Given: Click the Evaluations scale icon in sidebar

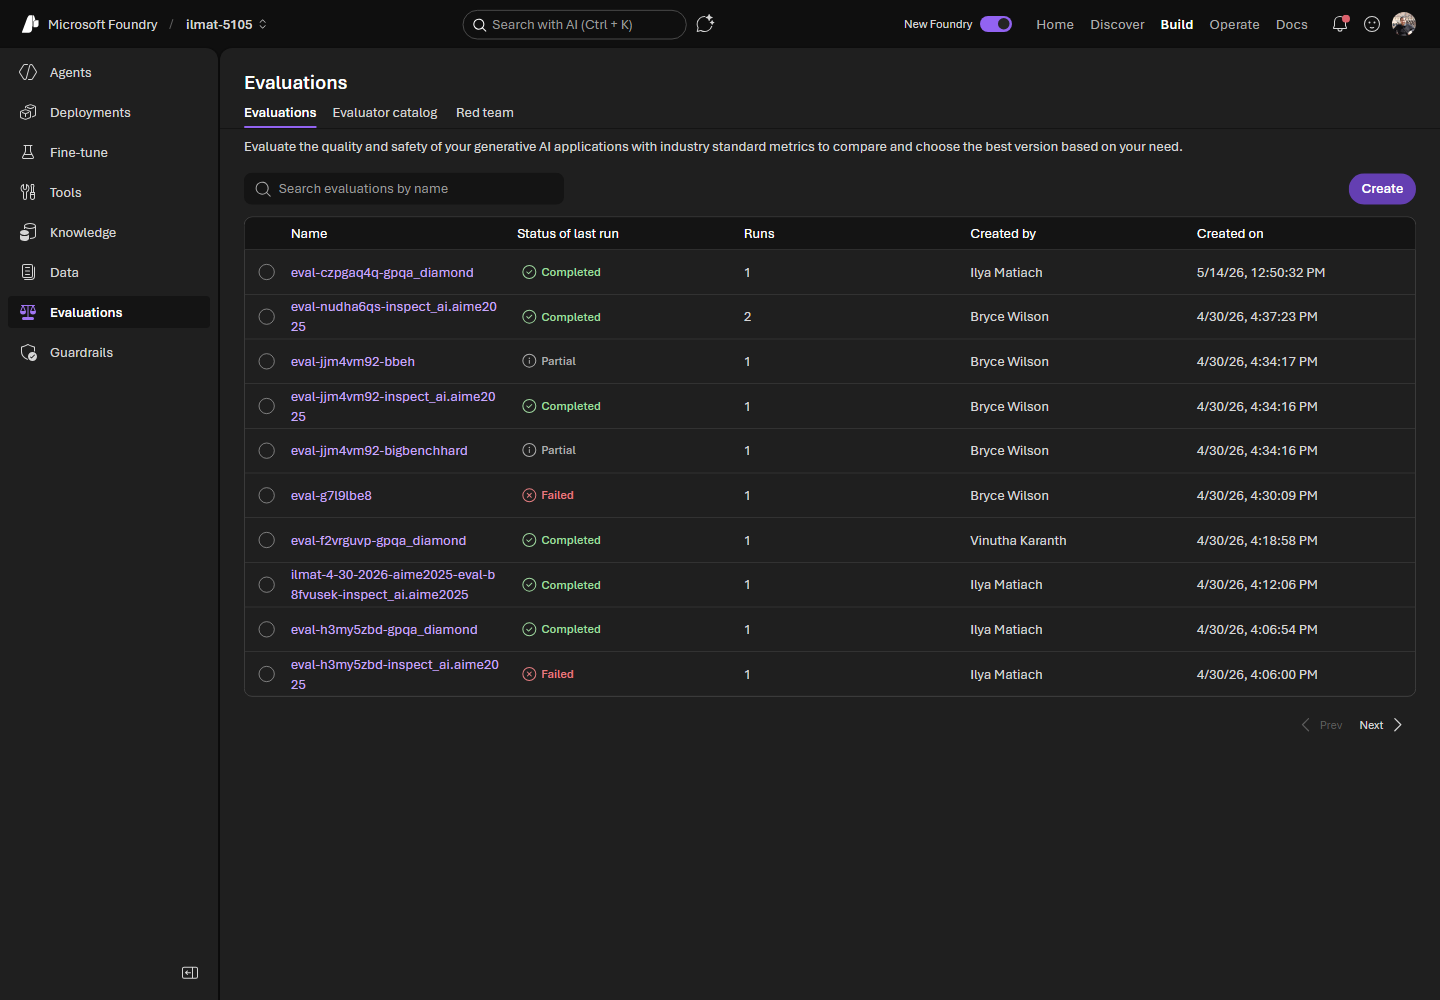Looking at the screenshot, I should pyautogui.click(x=28, y=312).
